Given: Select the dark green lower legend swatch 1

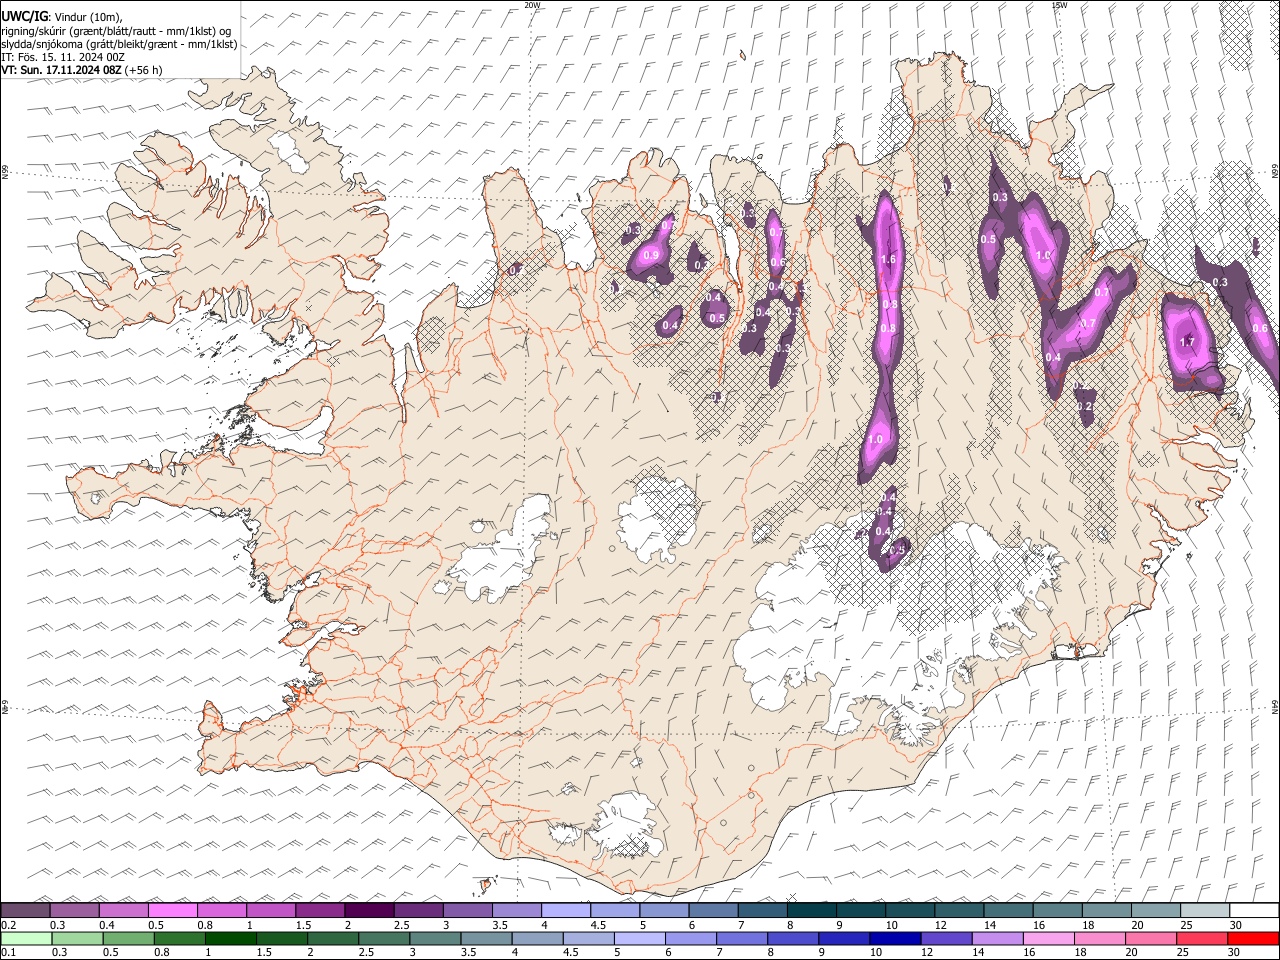Looking at the screenshot, I should click(230, 938).
